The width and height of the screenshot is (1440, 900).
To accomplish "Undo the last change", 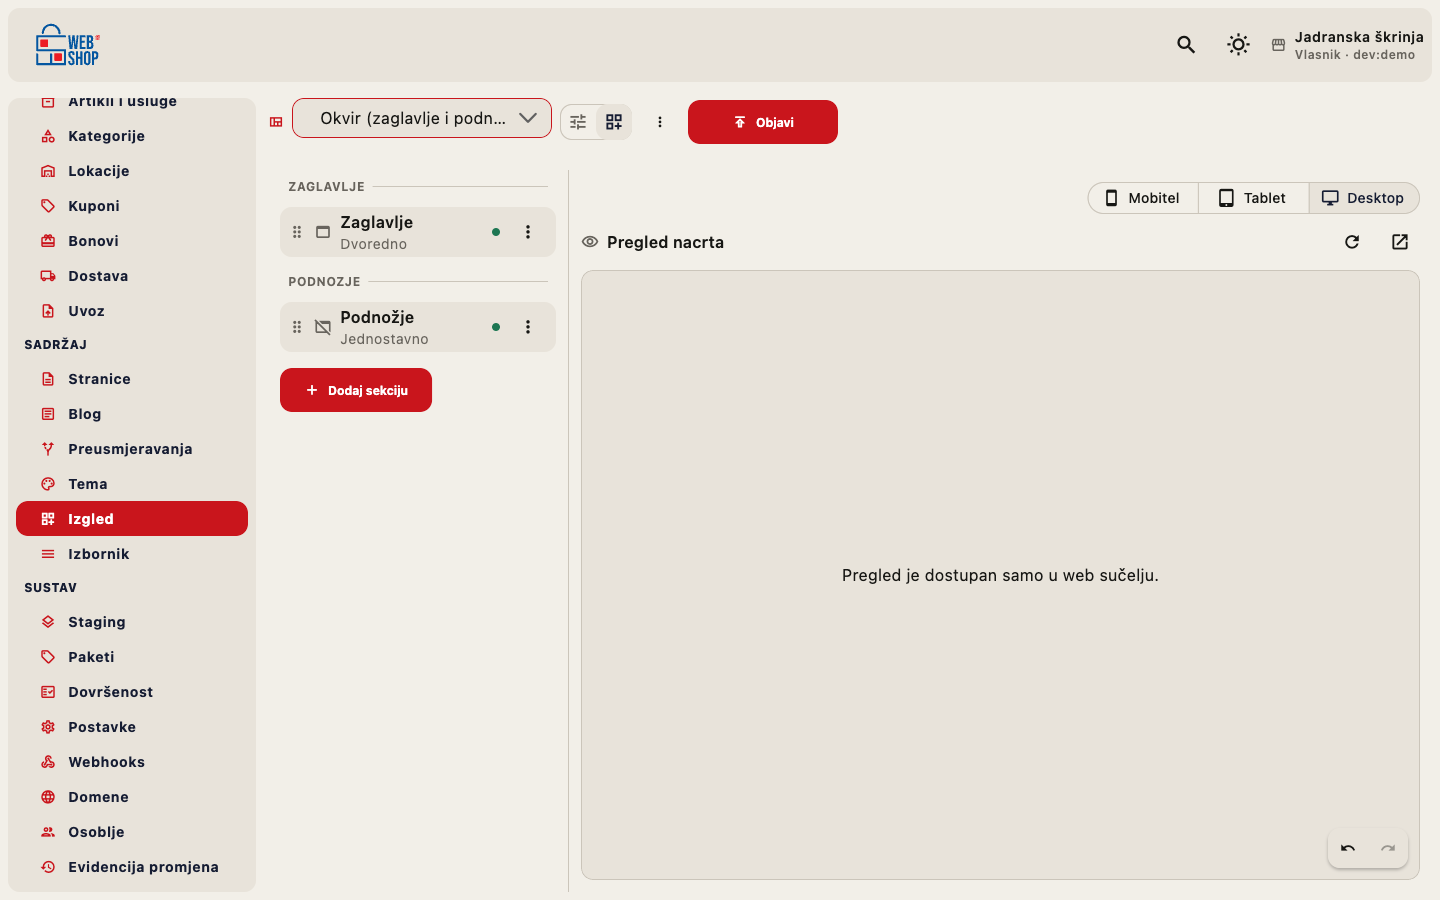I will [x=1348, y=848].
